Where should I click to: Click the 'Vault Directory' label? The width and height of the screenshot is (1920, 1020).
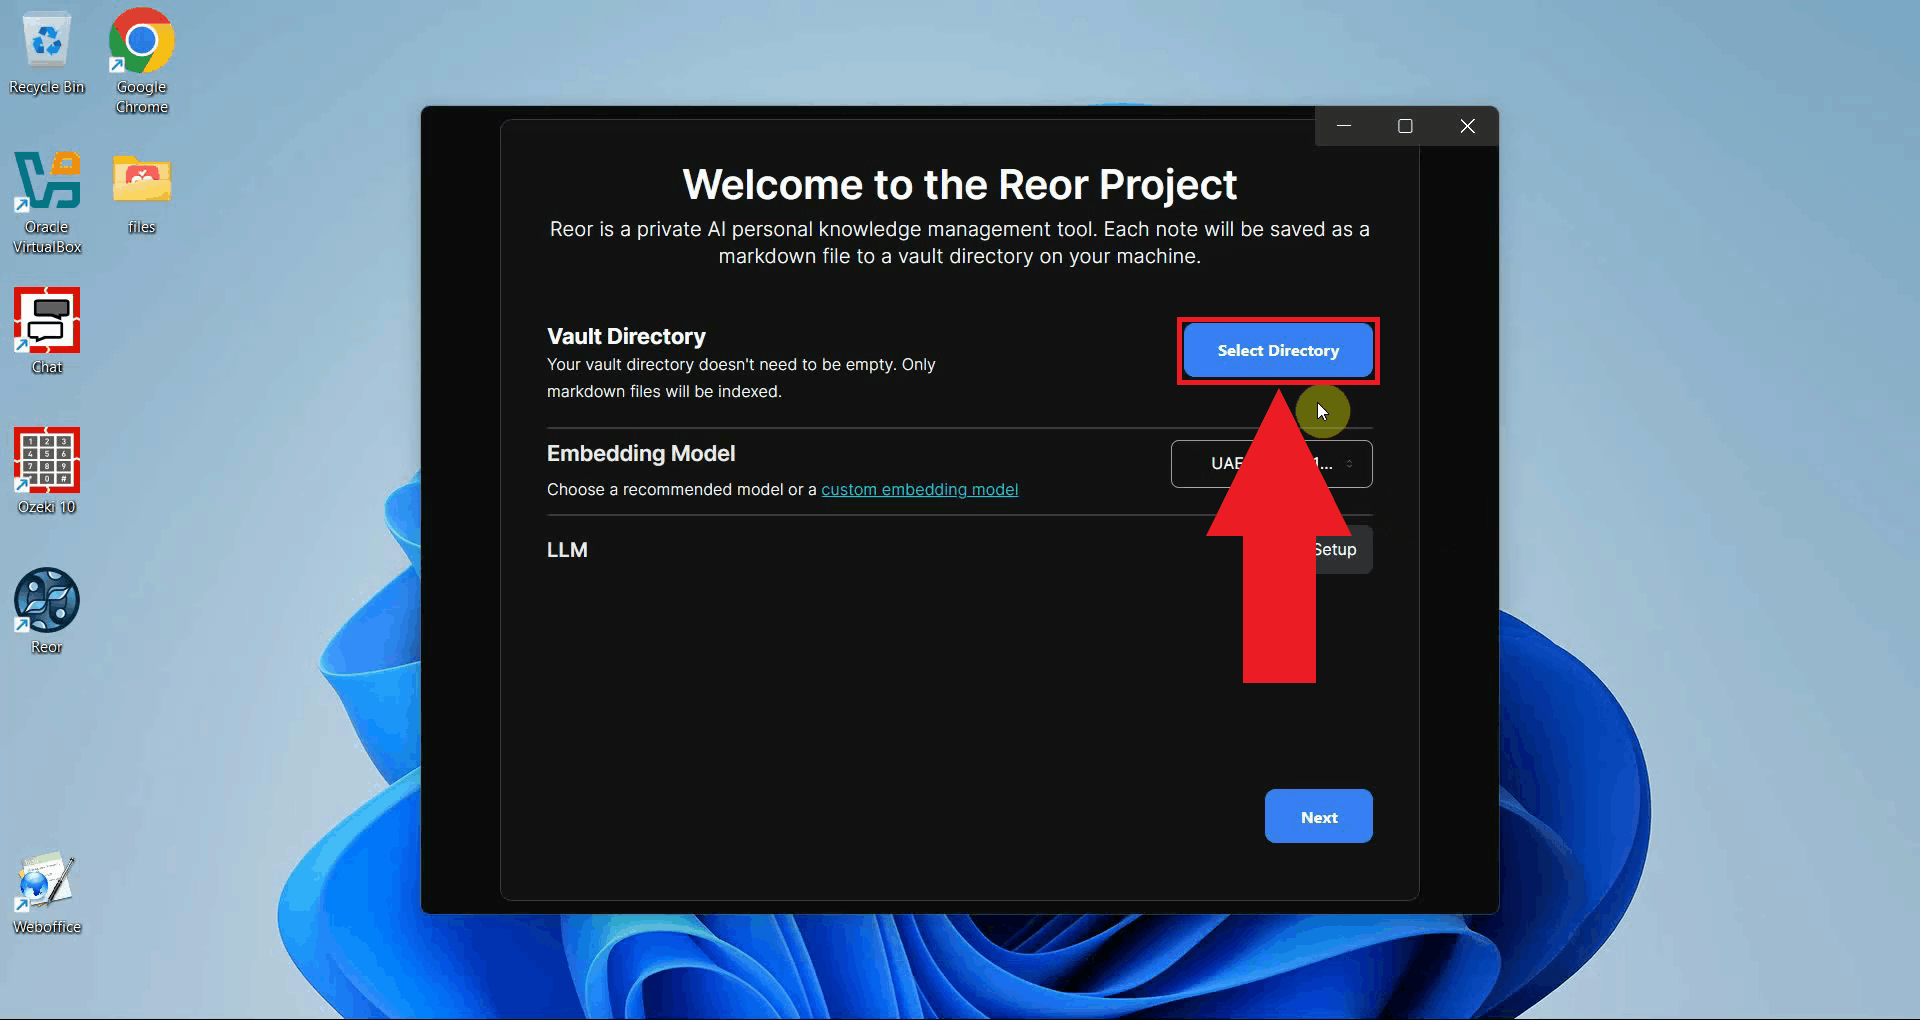(x=626, y=337)
